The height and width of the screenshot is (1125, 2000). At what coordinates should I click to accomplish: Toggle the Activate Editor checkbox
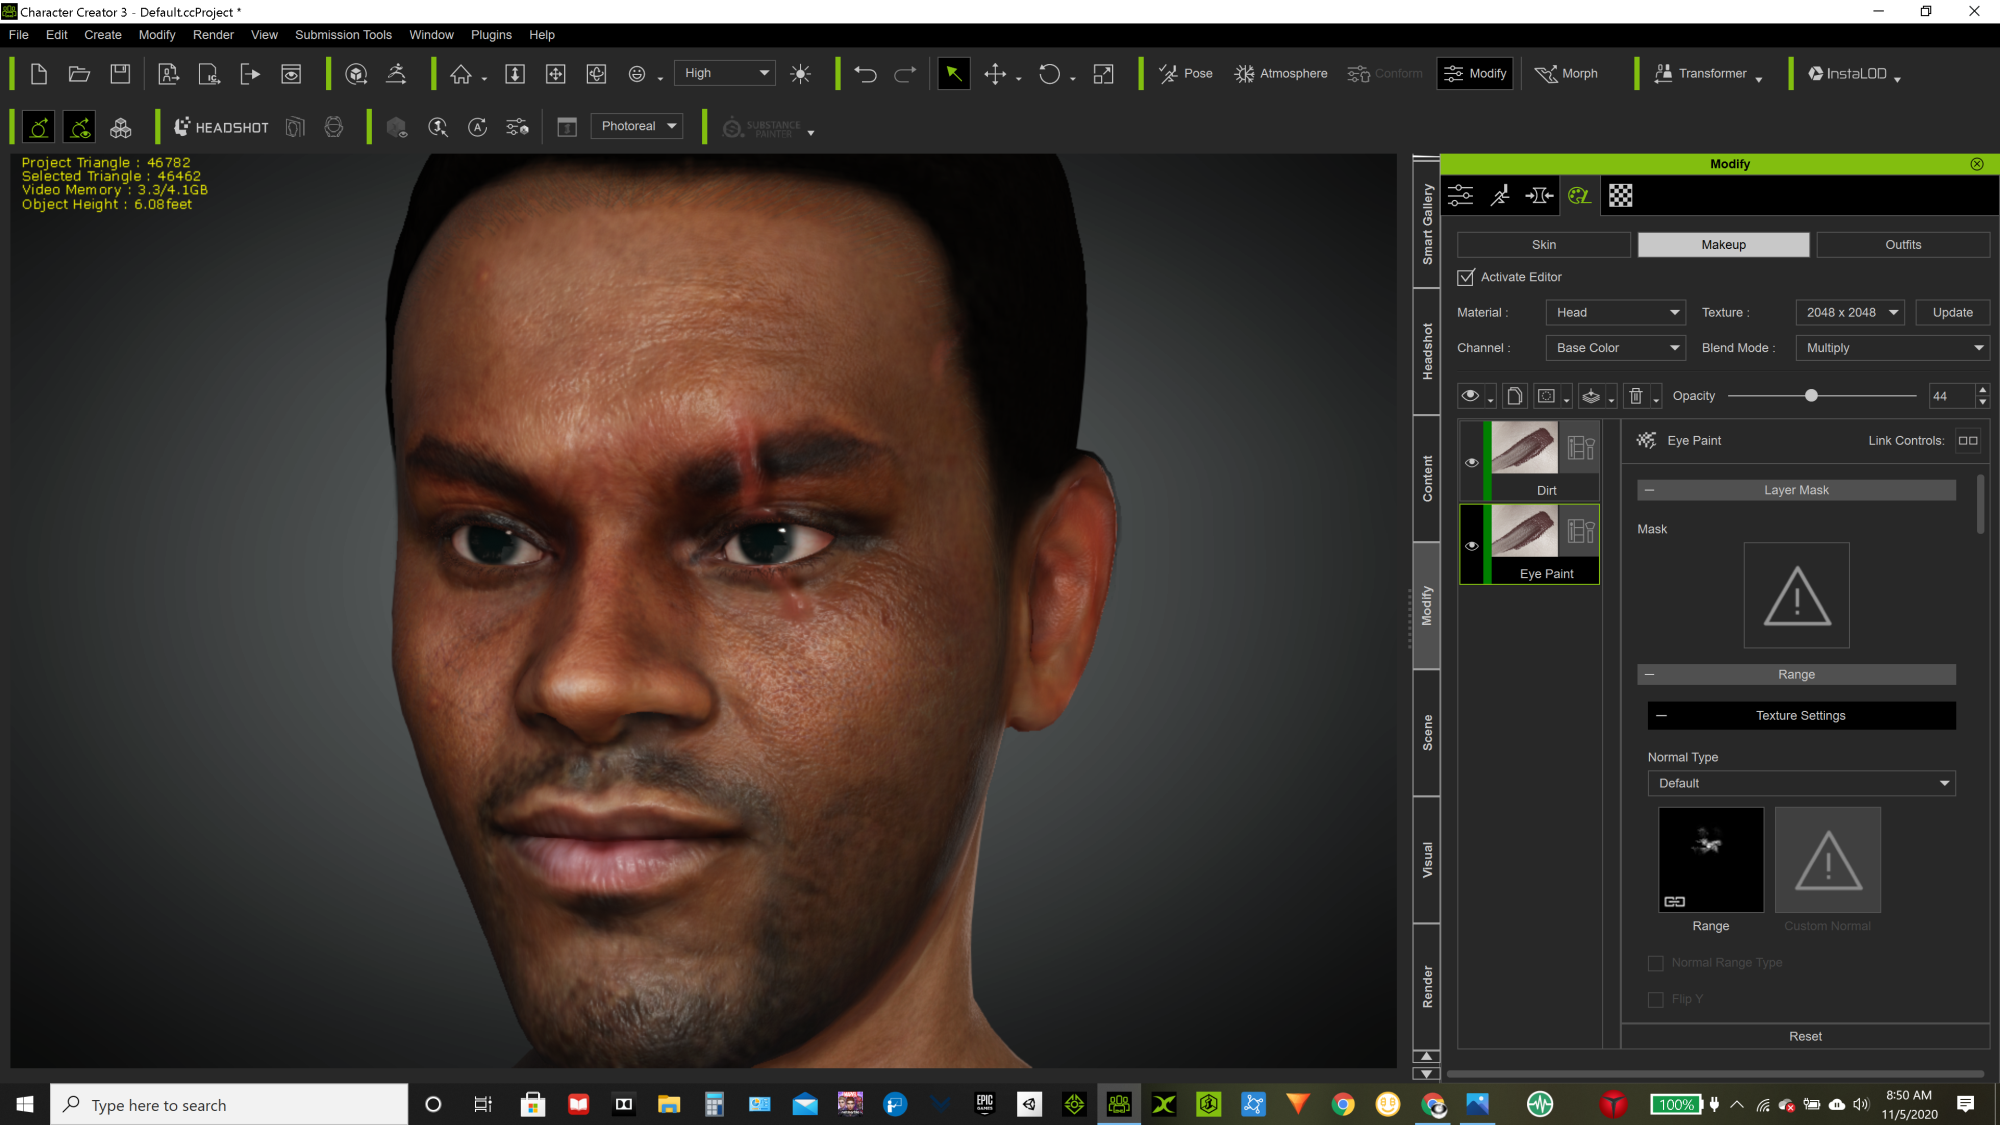pos(1466,277)
